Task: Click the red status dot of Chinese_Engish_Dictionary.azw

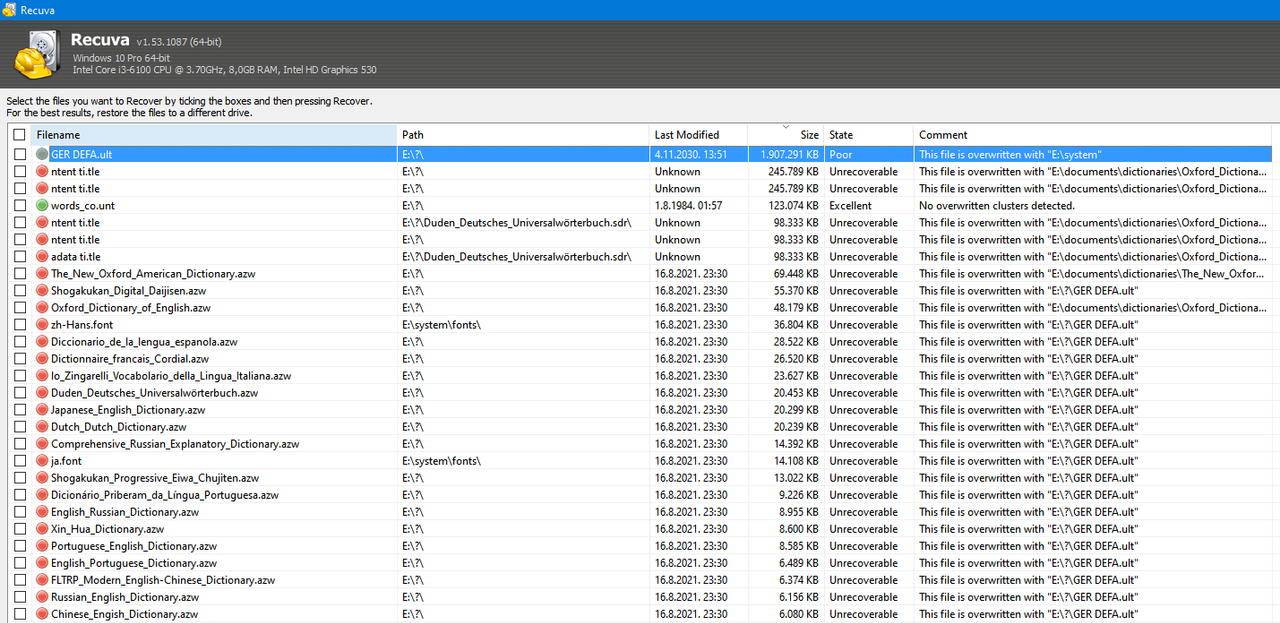Action: click(42, 614)
